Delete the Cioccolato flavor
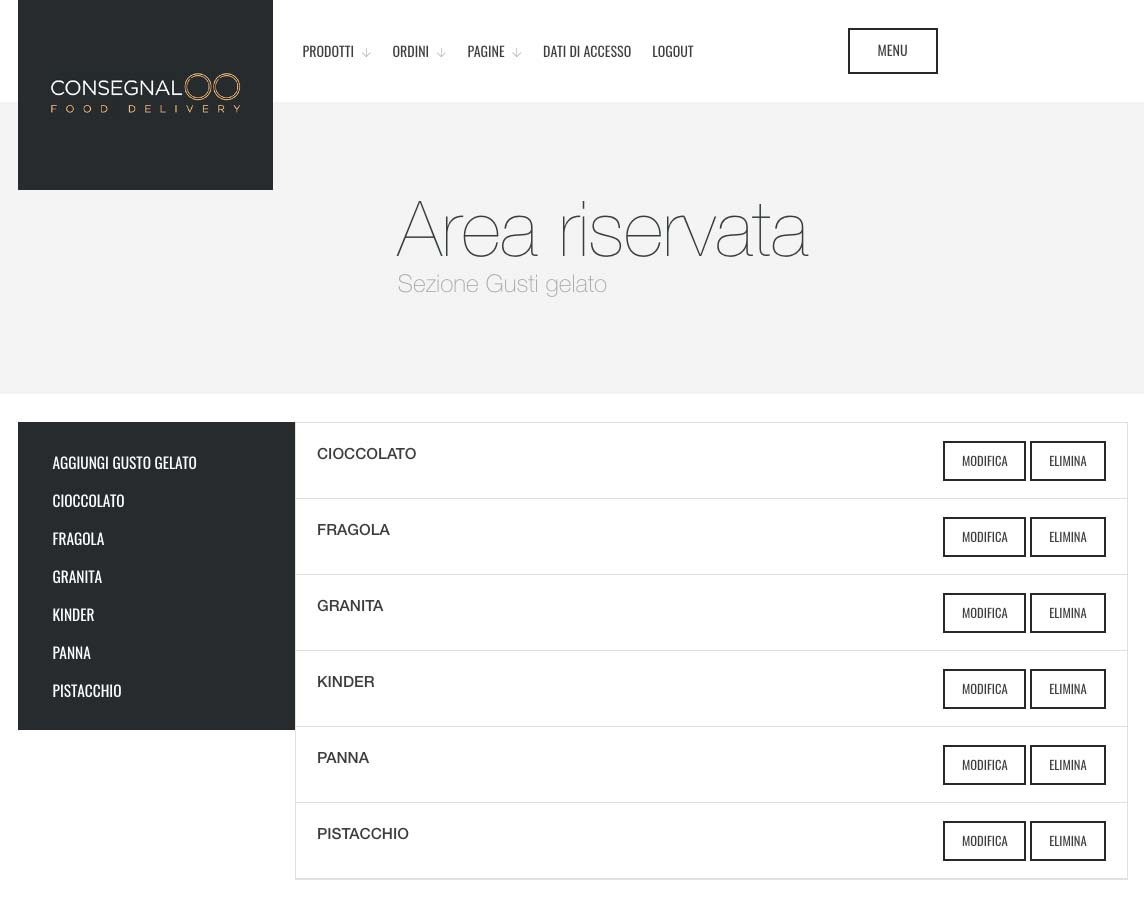Screen dimensions: 1144x906 click(1067, 461)
